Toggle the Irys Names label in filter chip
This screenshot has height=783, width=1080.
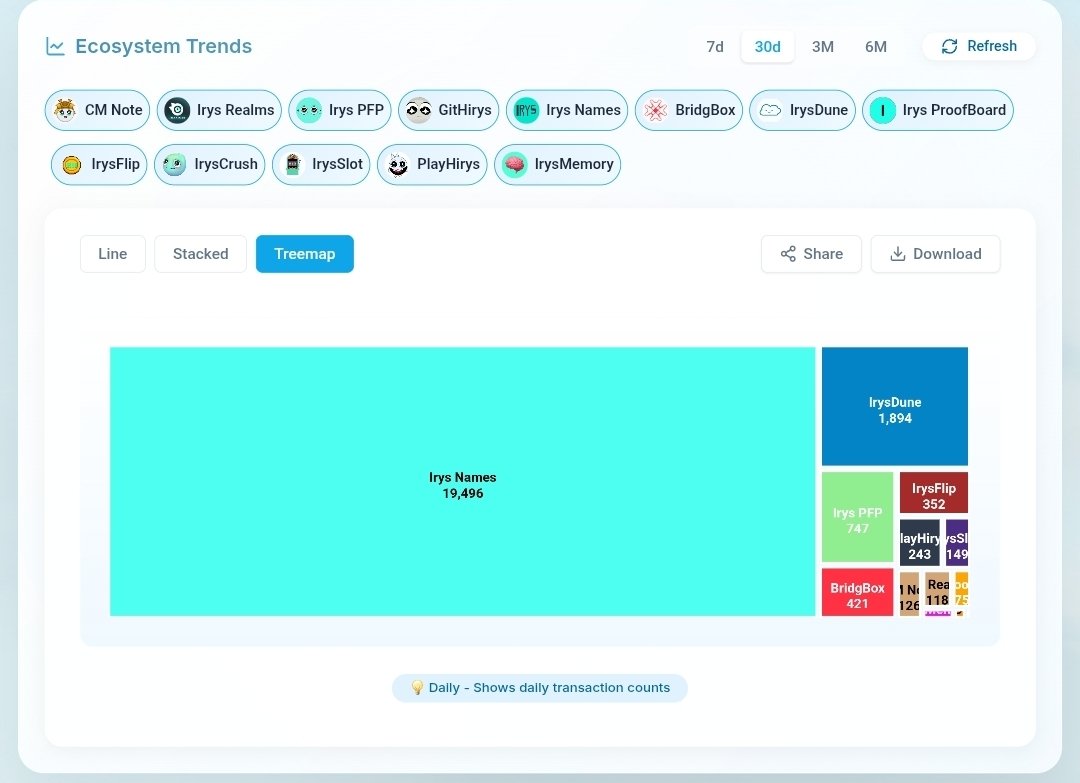pos(583,110)
